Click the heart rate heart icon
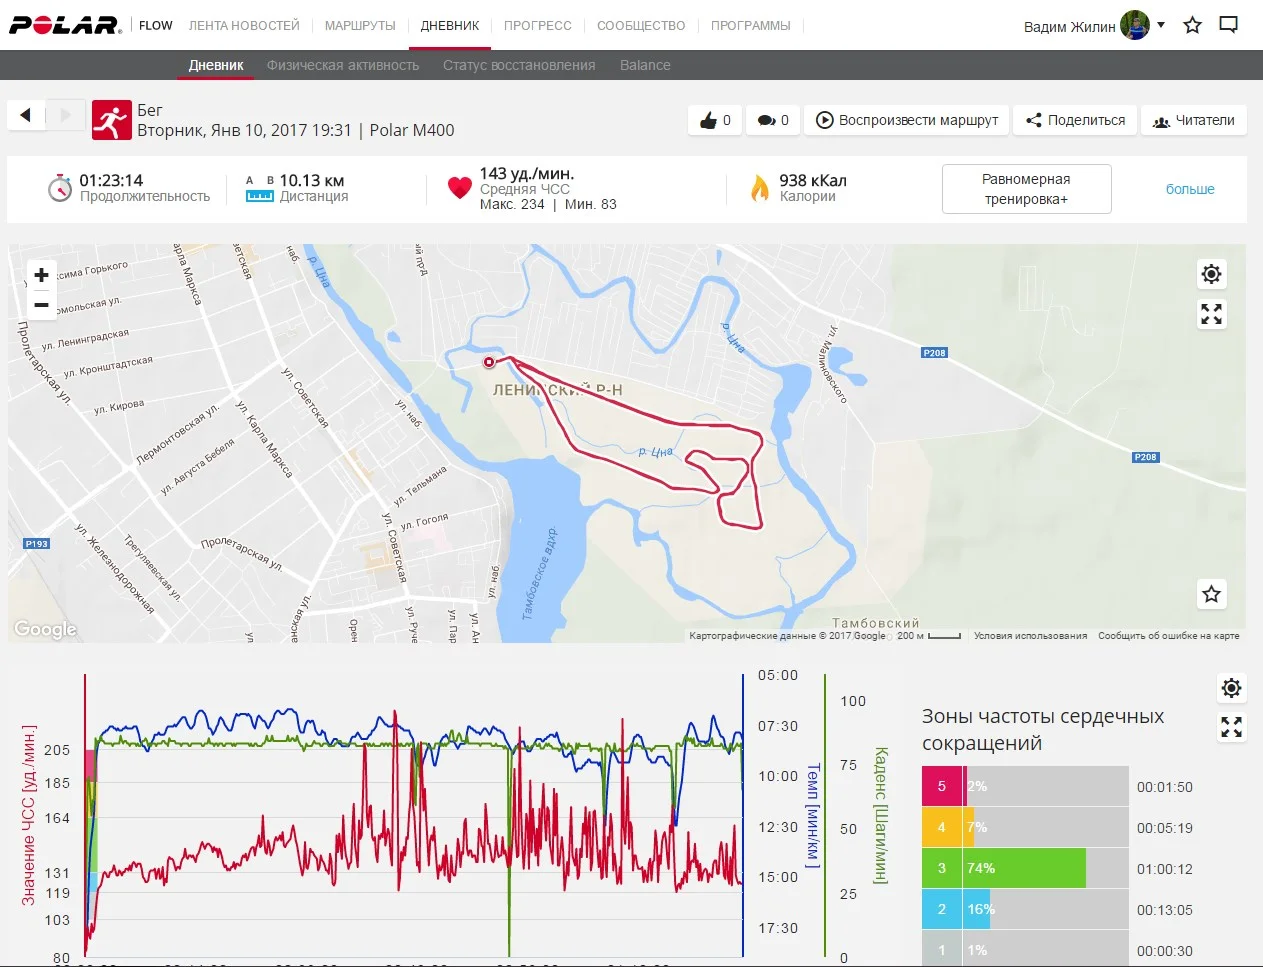 tap(459, 188)
